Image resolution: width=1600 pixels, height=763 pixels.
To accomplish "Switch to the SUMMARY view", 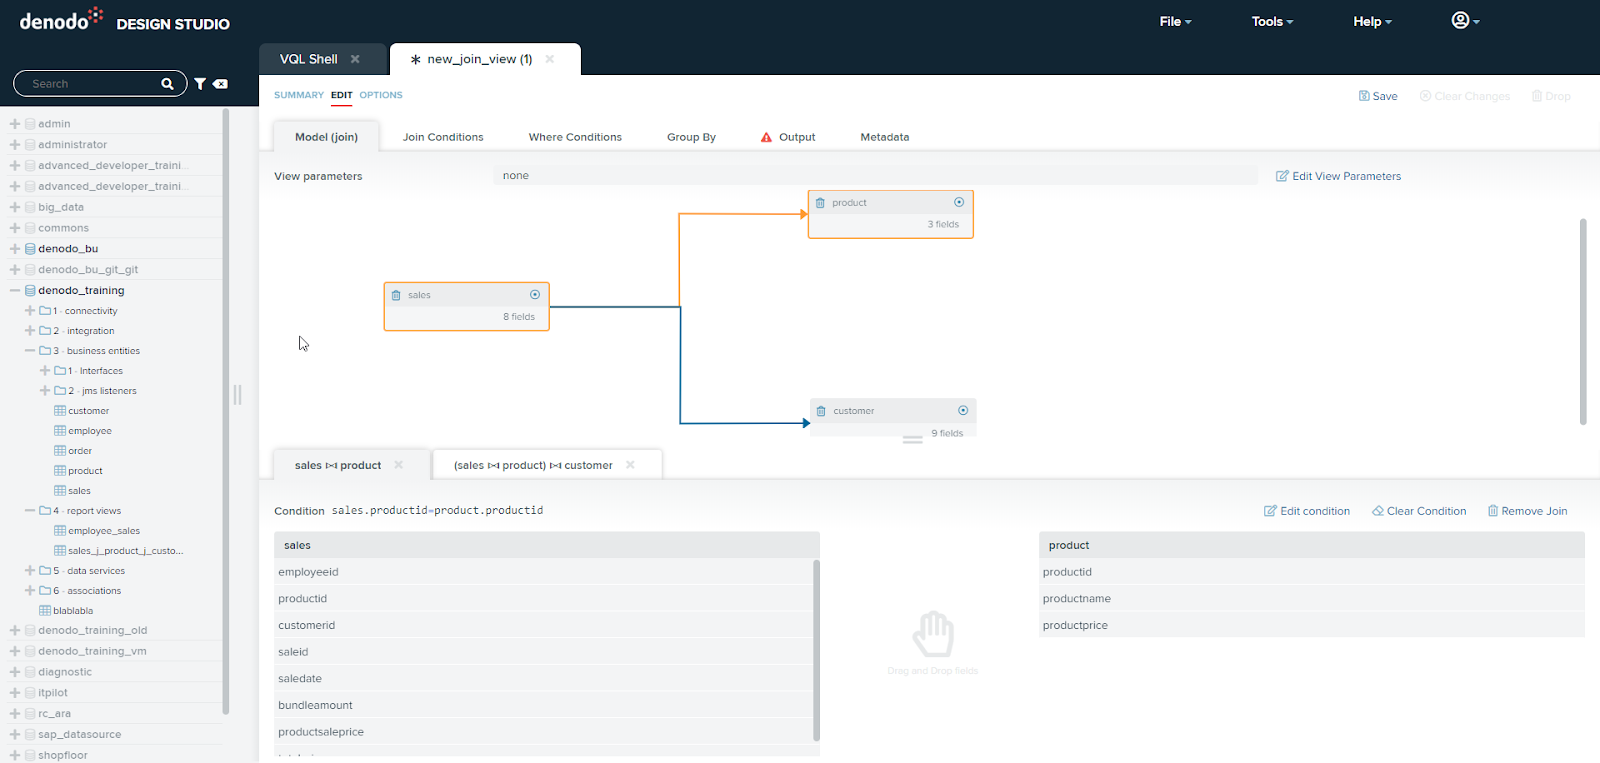I will (x=299, y=95).
